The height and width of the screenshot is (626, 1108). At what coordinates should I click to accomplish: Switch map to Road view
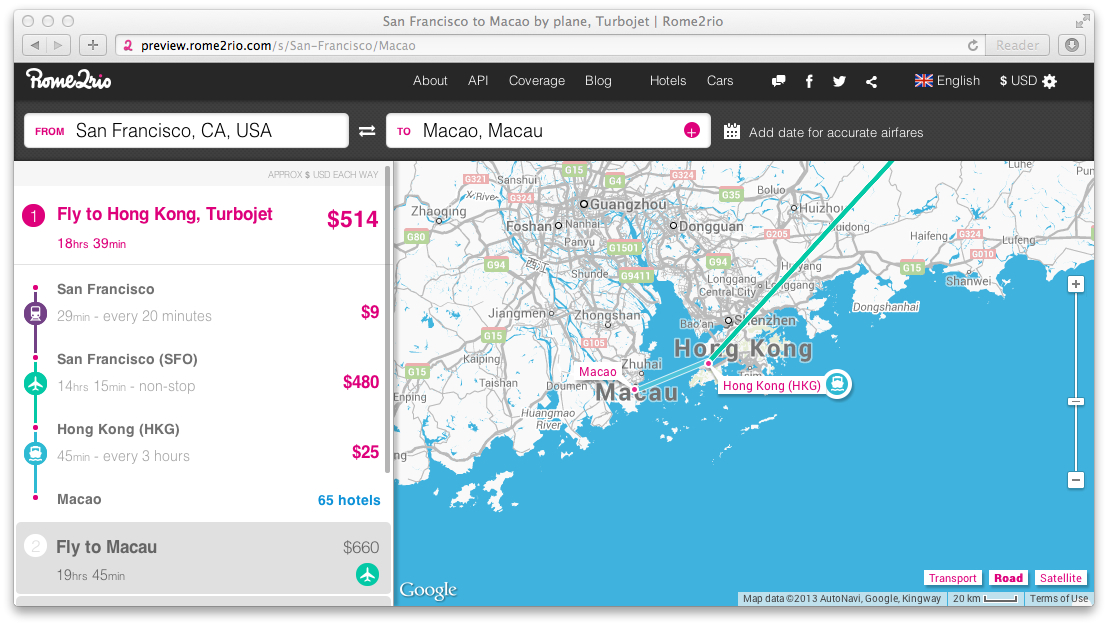[1008, 578]
